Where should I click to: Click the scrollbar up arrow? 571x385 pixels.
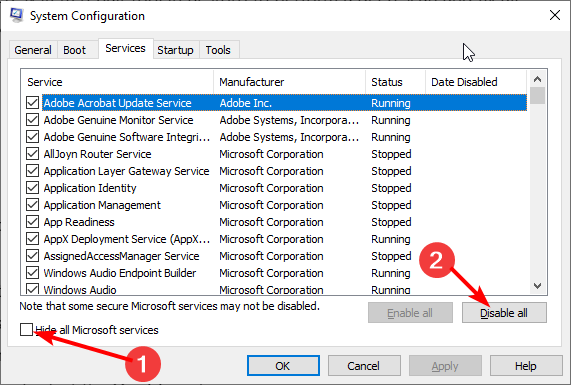[x=537, y=79]
